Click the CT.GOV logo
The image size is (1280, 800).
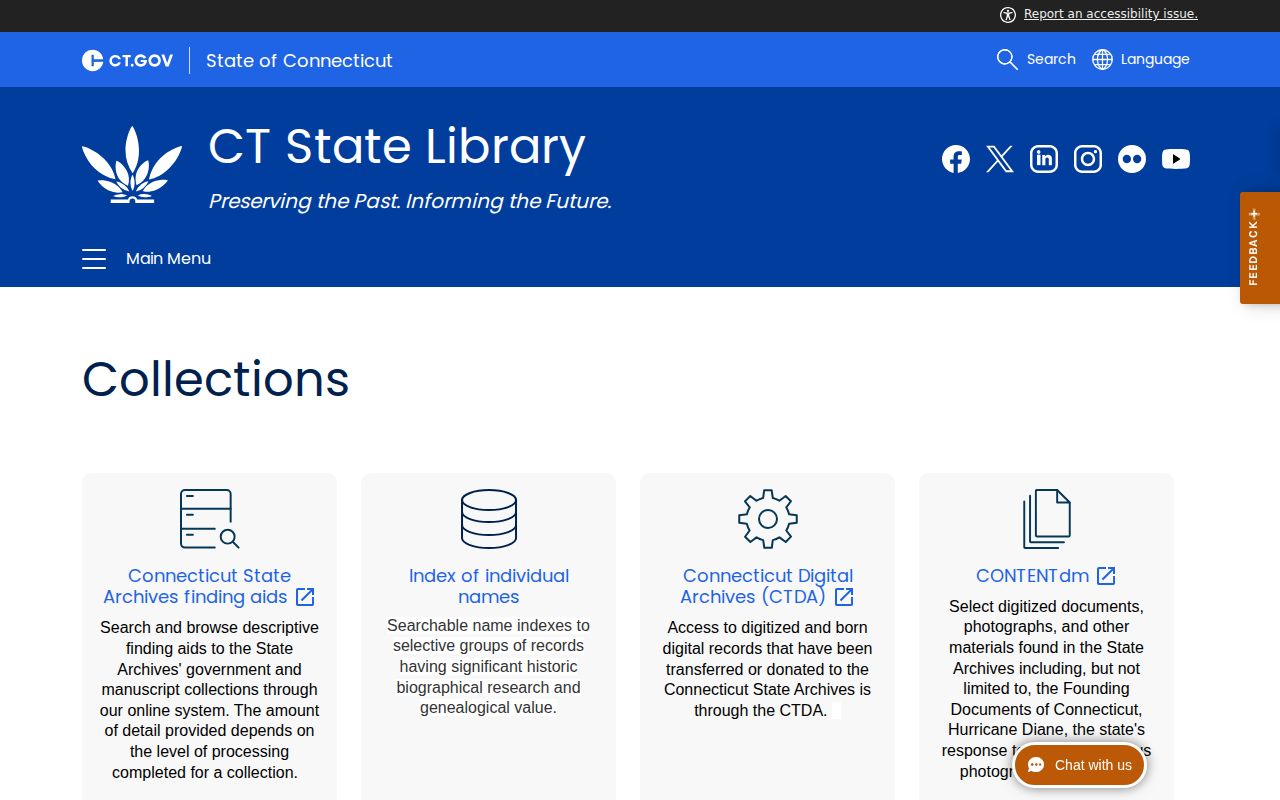point(127,60)
